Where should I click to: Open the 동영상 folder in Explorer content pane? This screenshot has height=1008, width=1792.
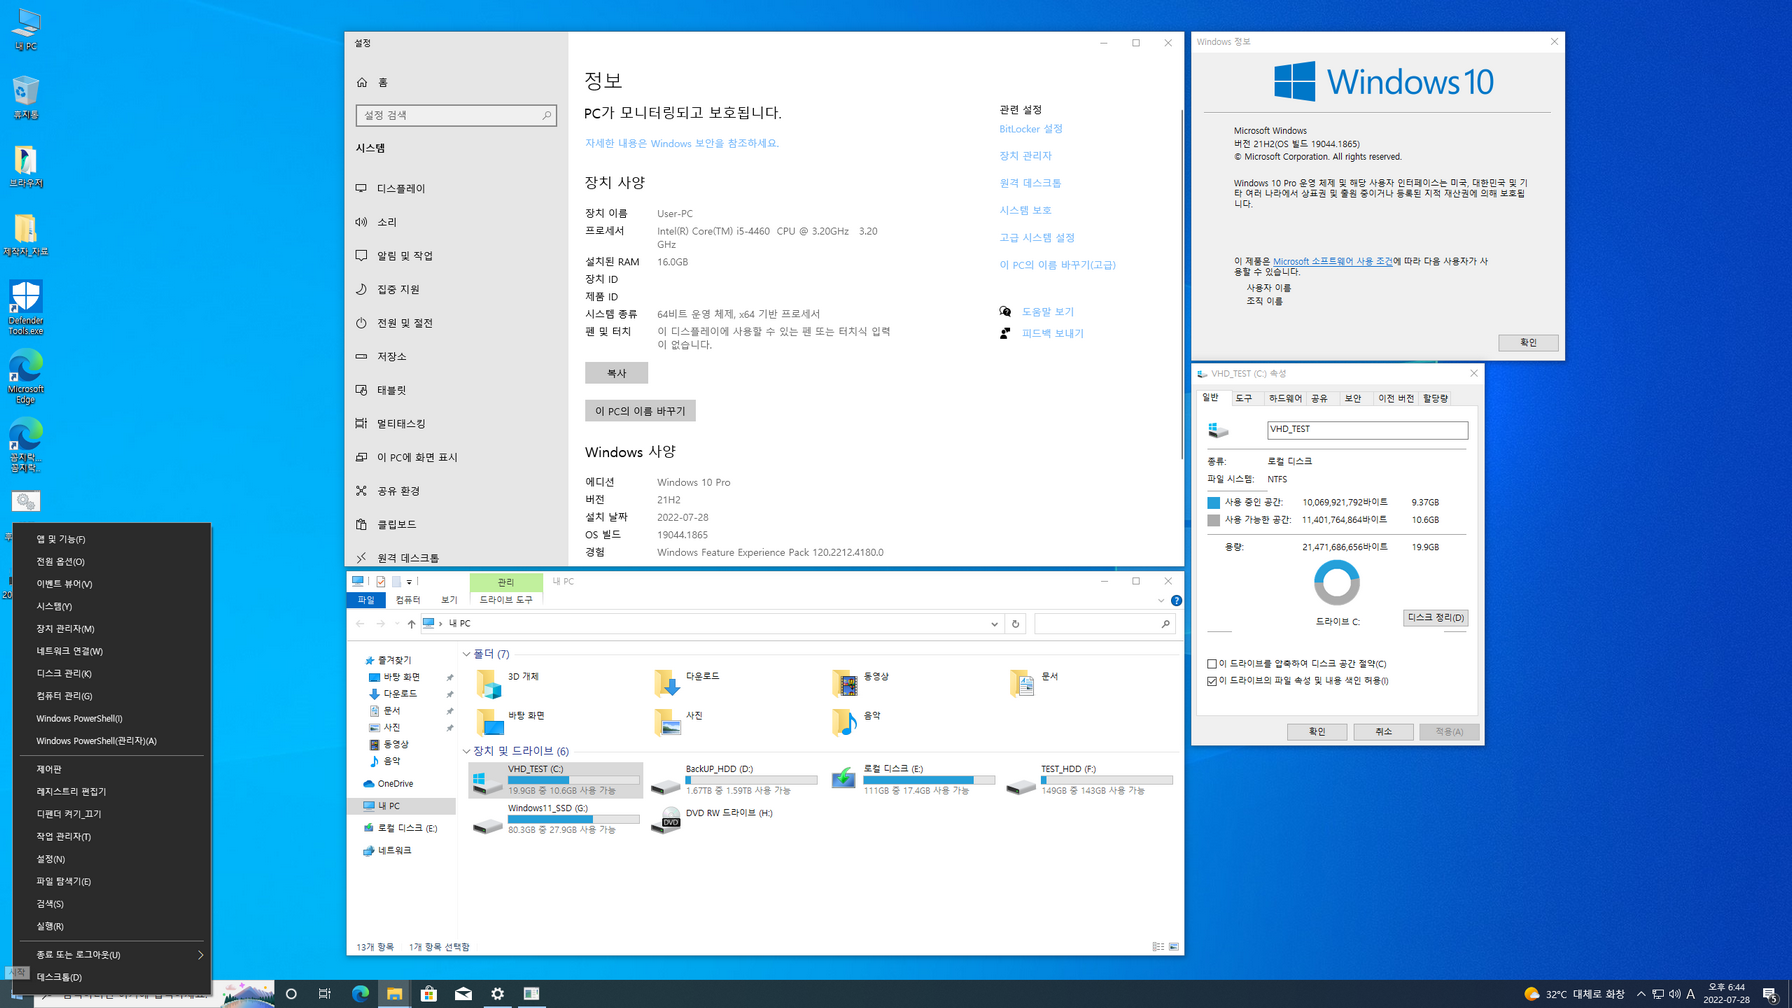point(862,682)
